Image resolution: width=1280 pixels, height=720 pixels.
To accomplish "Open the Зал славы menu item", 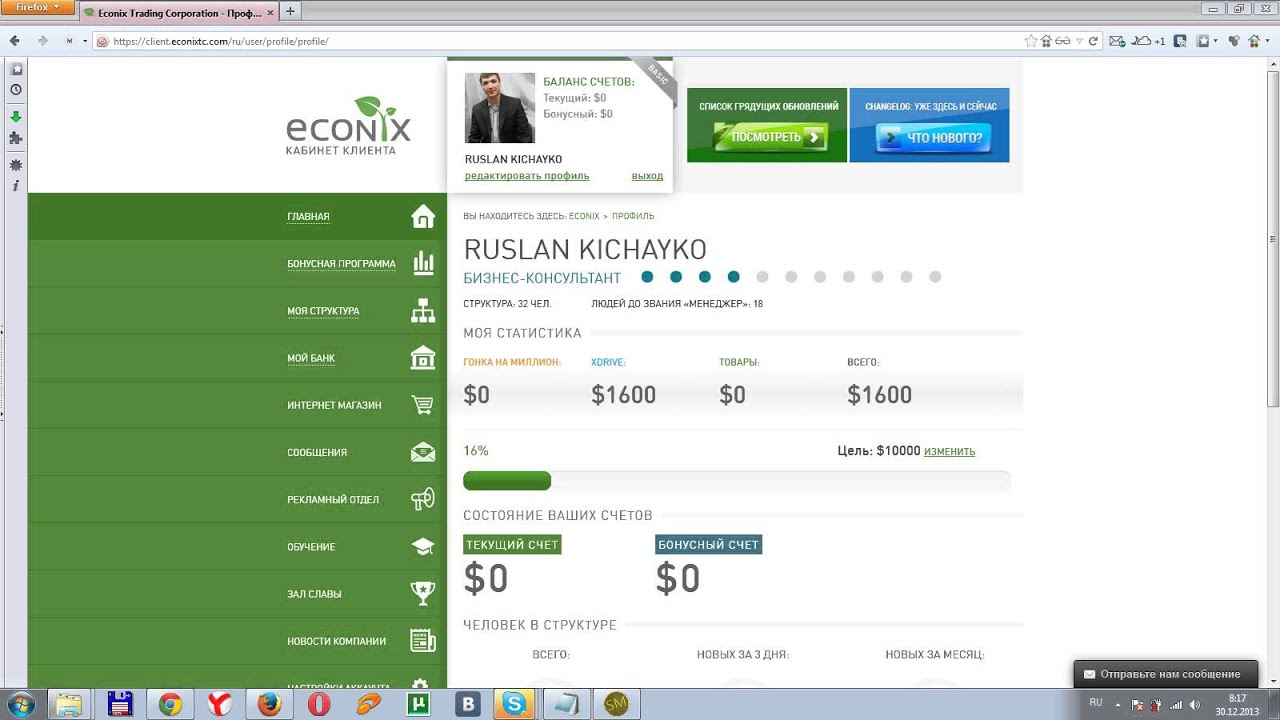I will (314, 594).
